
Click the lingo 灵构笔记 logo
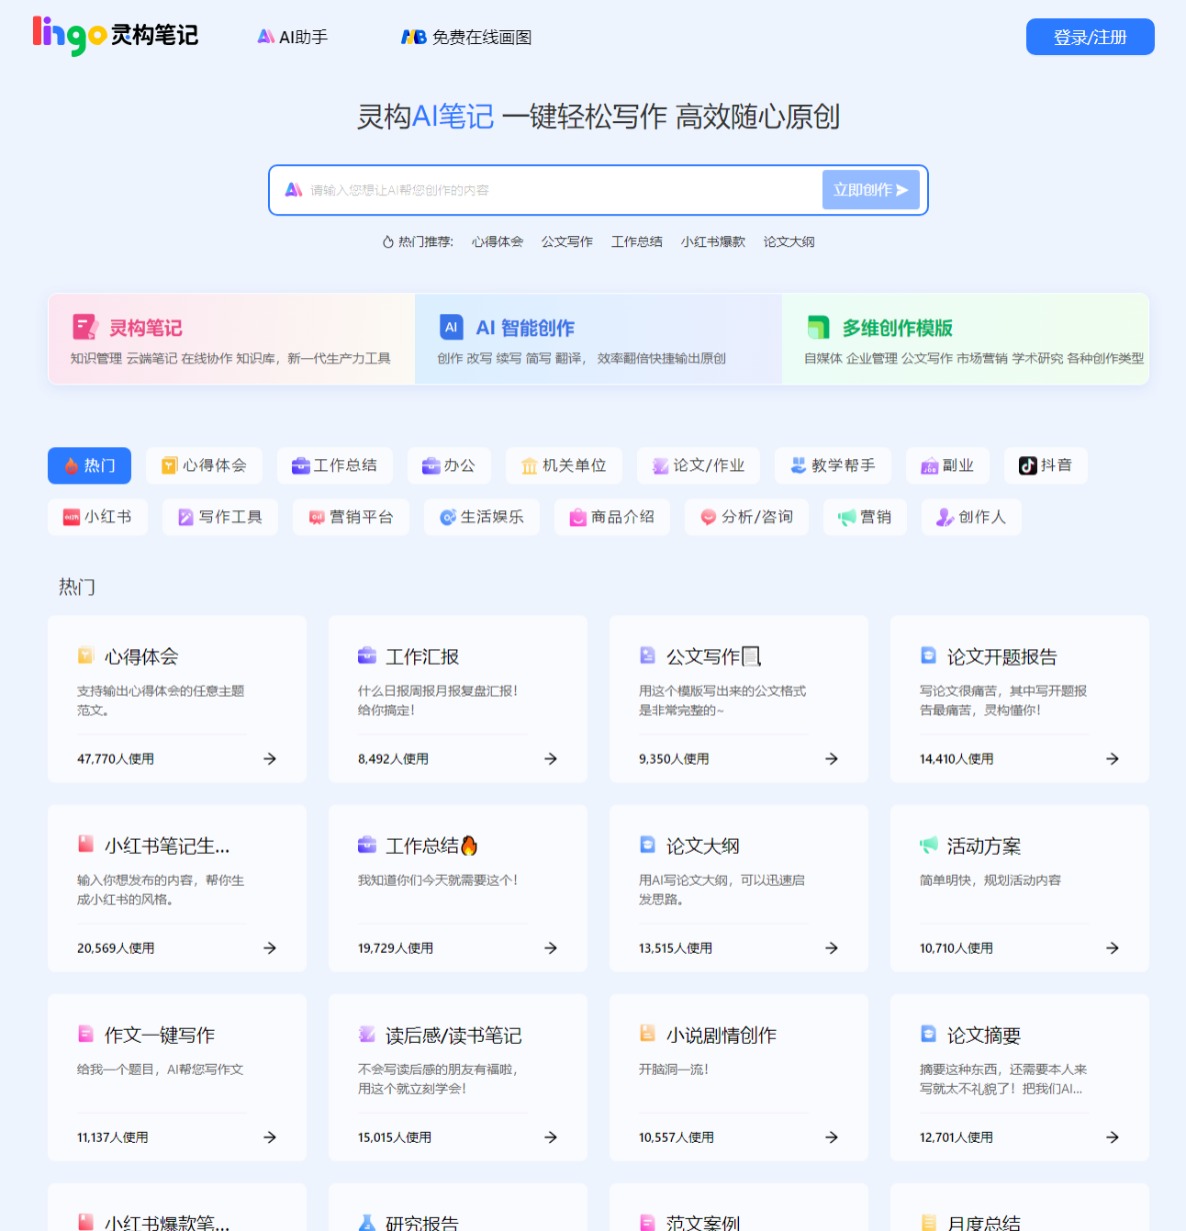(113, 36)
